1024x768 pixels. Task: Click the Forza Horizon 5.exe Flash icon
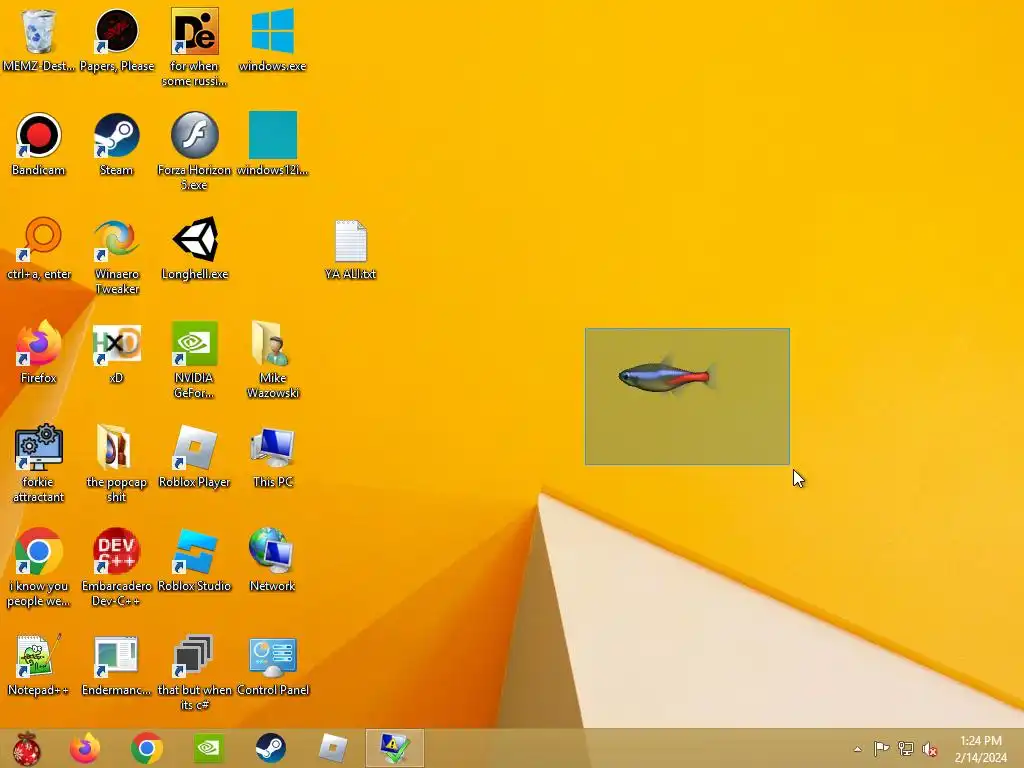click(194, 151)
